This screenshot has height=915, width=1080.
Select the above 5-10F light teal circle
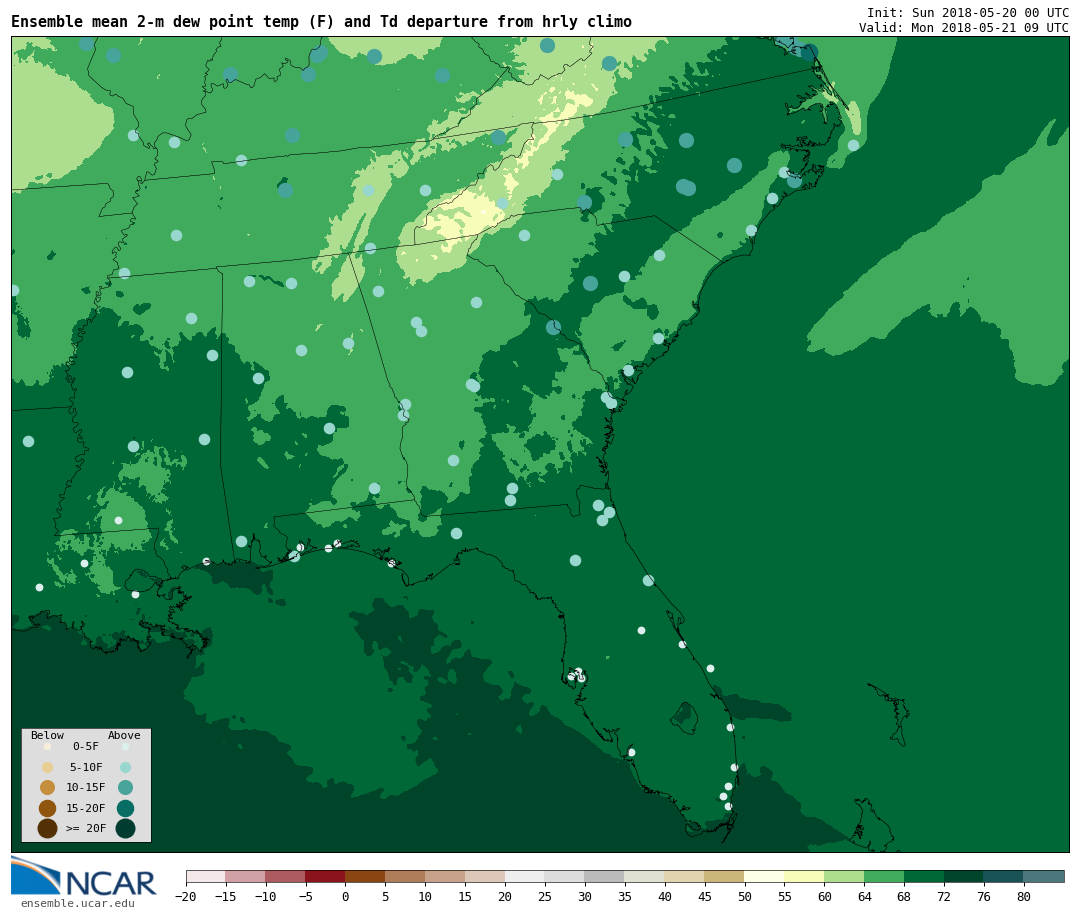(x=125, y=768)
